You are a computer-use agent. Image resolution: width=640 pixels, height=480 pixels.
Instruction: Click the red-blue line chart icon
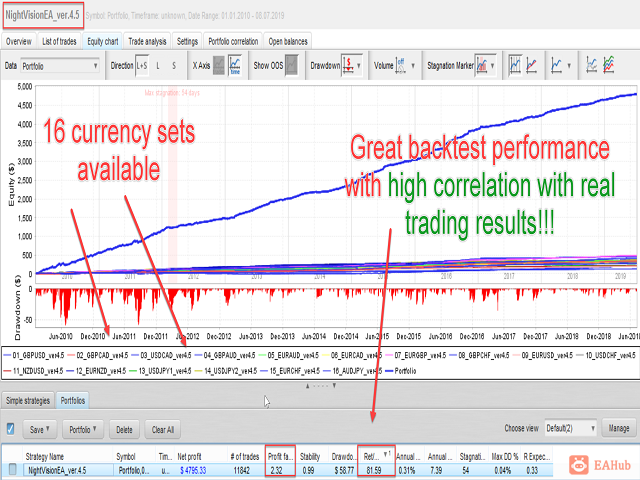[x=531, y=65]
